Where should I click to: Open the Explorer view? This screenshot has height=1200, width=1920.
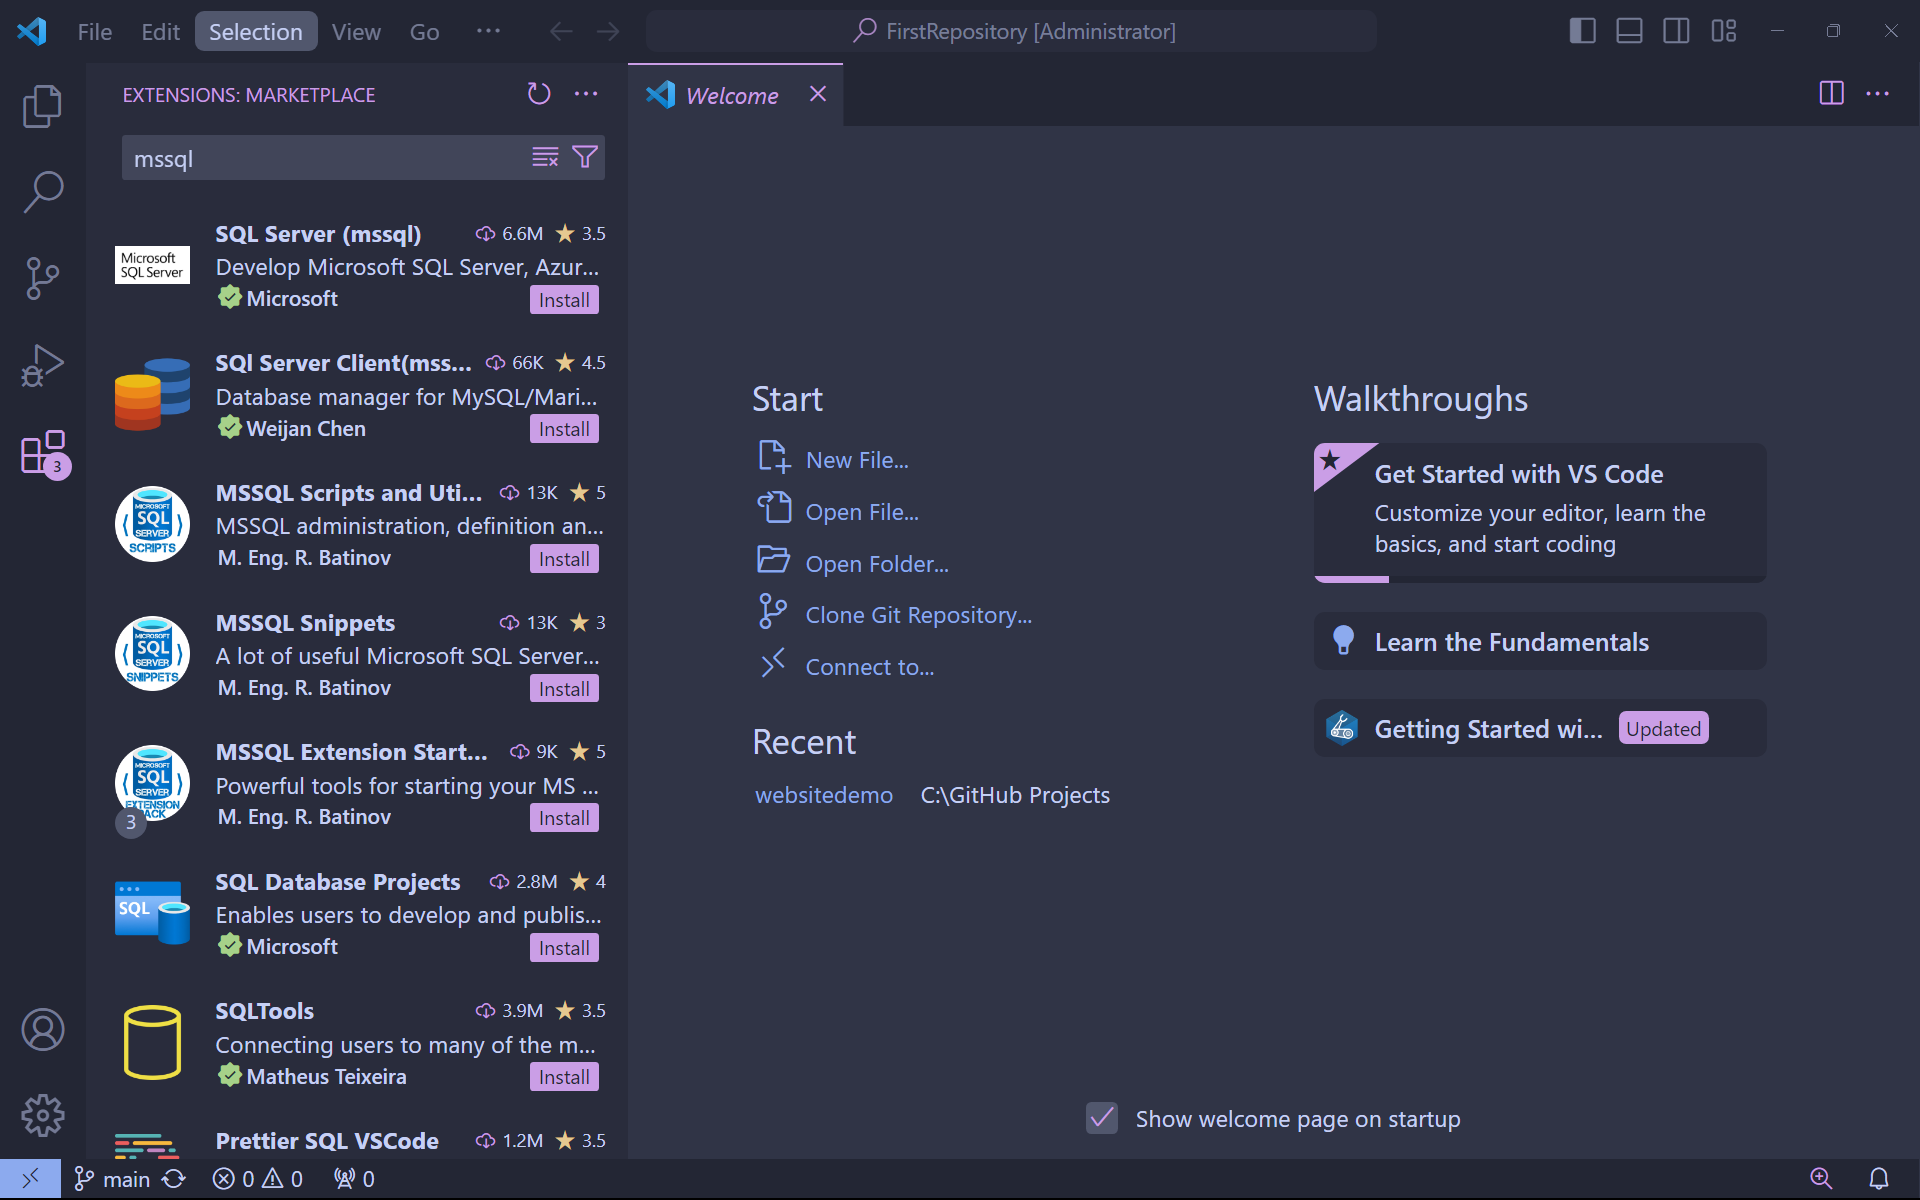(42, 105)
